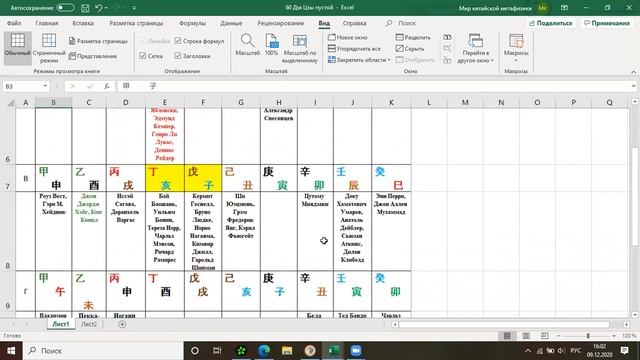Click the Представления button
The width and height of the screenshot is (640, 360).
coord(93,56)
